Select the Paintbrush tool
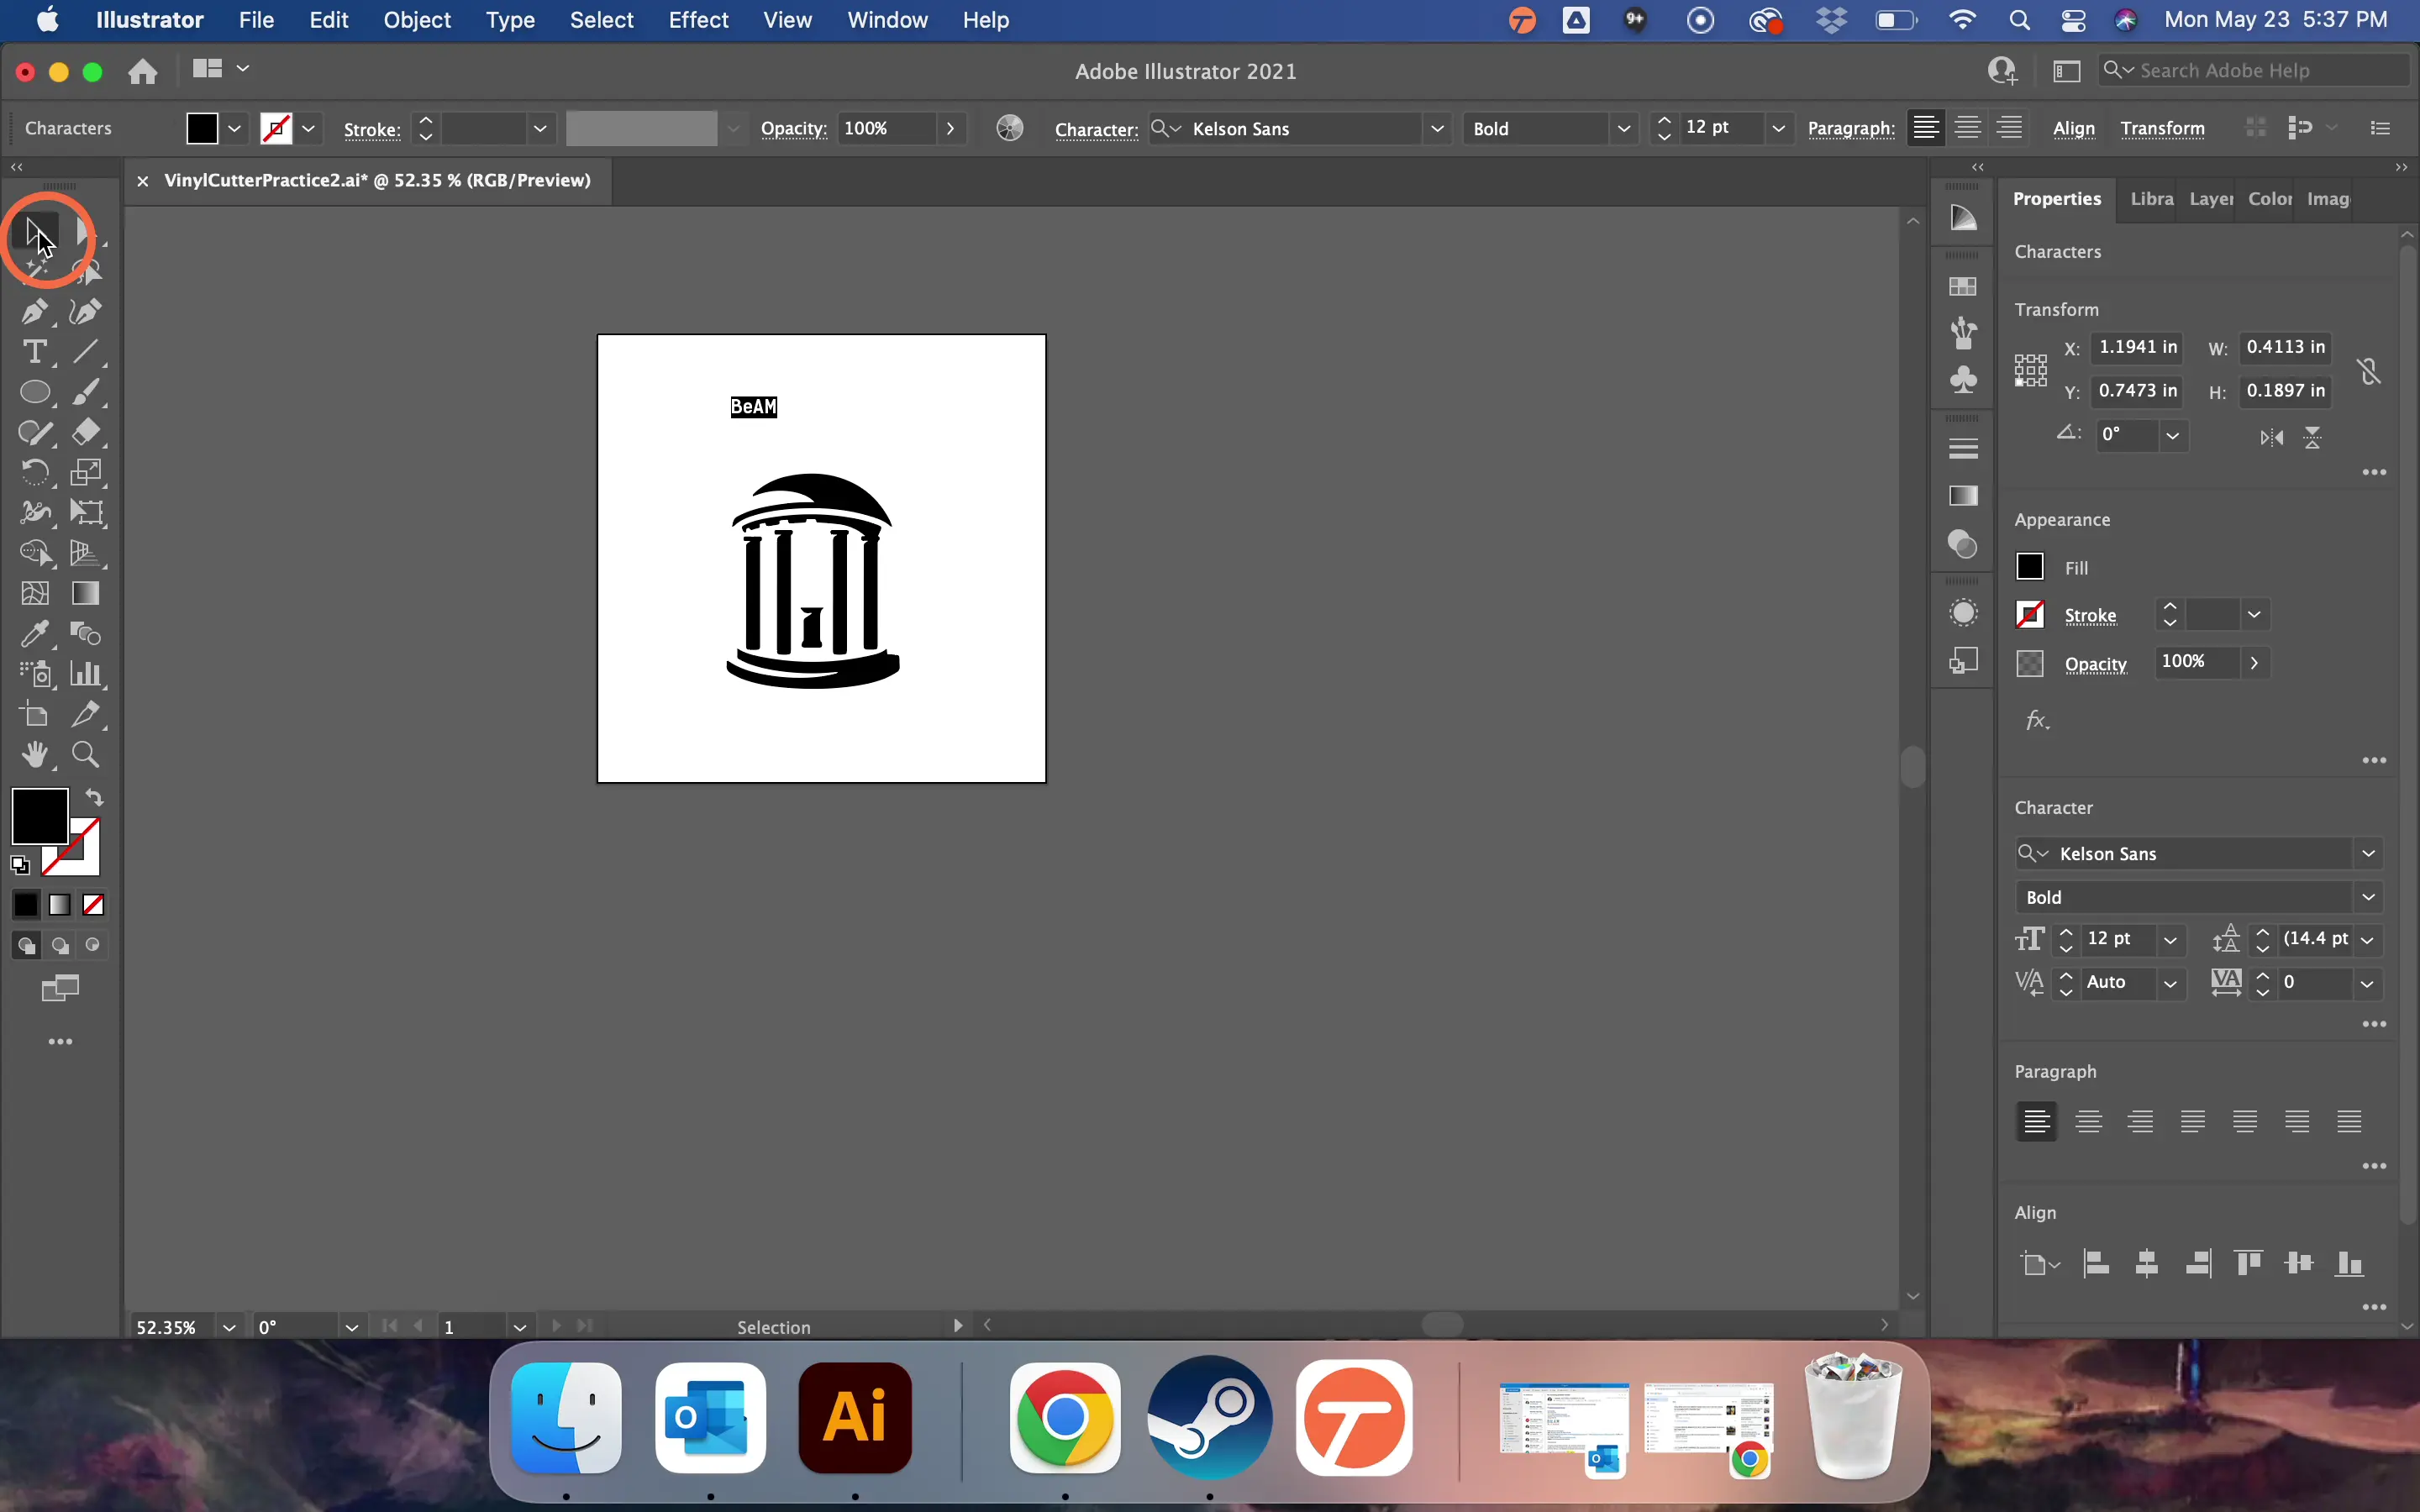Screen dimensions: 2420x1512 (86, 392)
